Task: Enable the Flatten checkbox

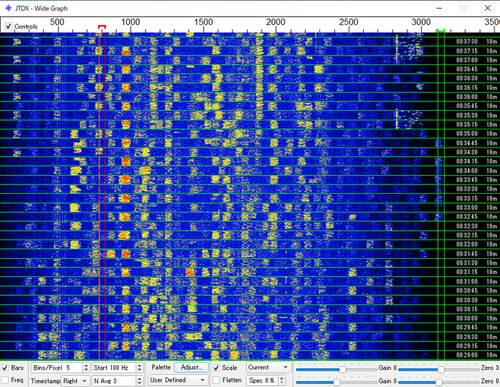Action: pyautogui.click(x=216, y=380)
